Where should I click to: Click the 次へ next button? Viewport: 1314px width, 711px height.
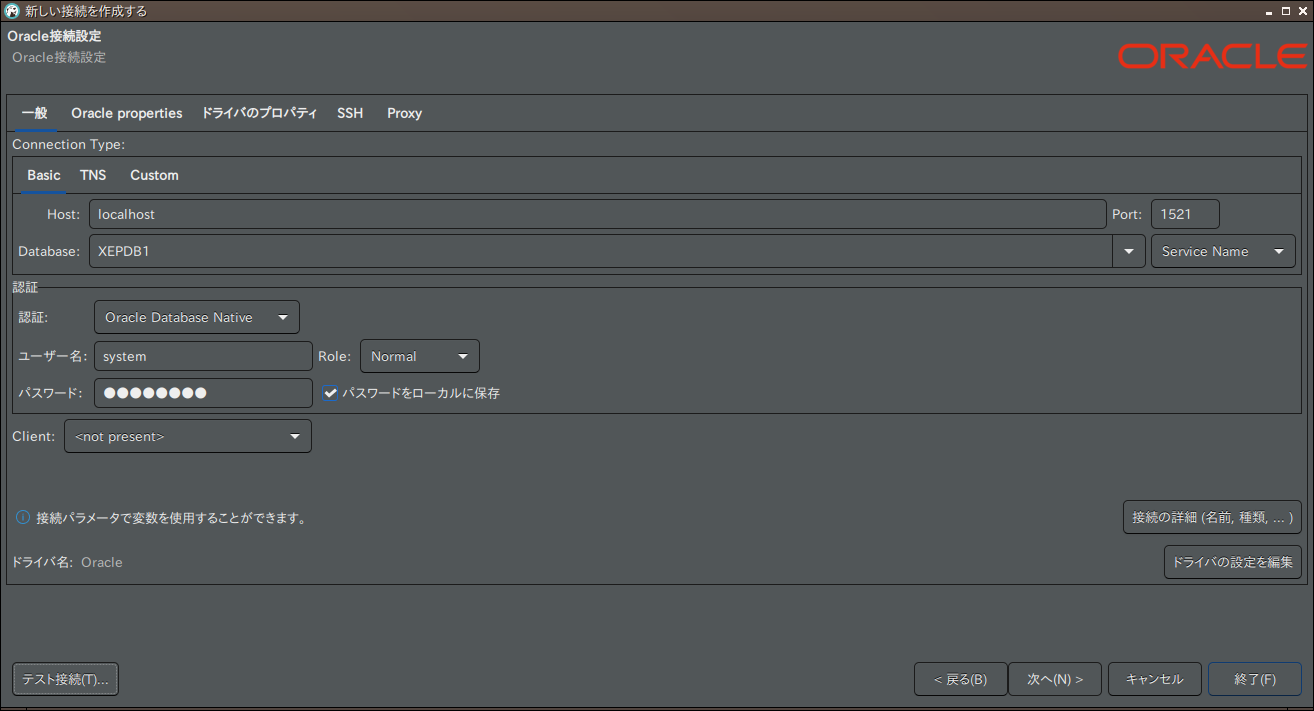coord(1055,679)
